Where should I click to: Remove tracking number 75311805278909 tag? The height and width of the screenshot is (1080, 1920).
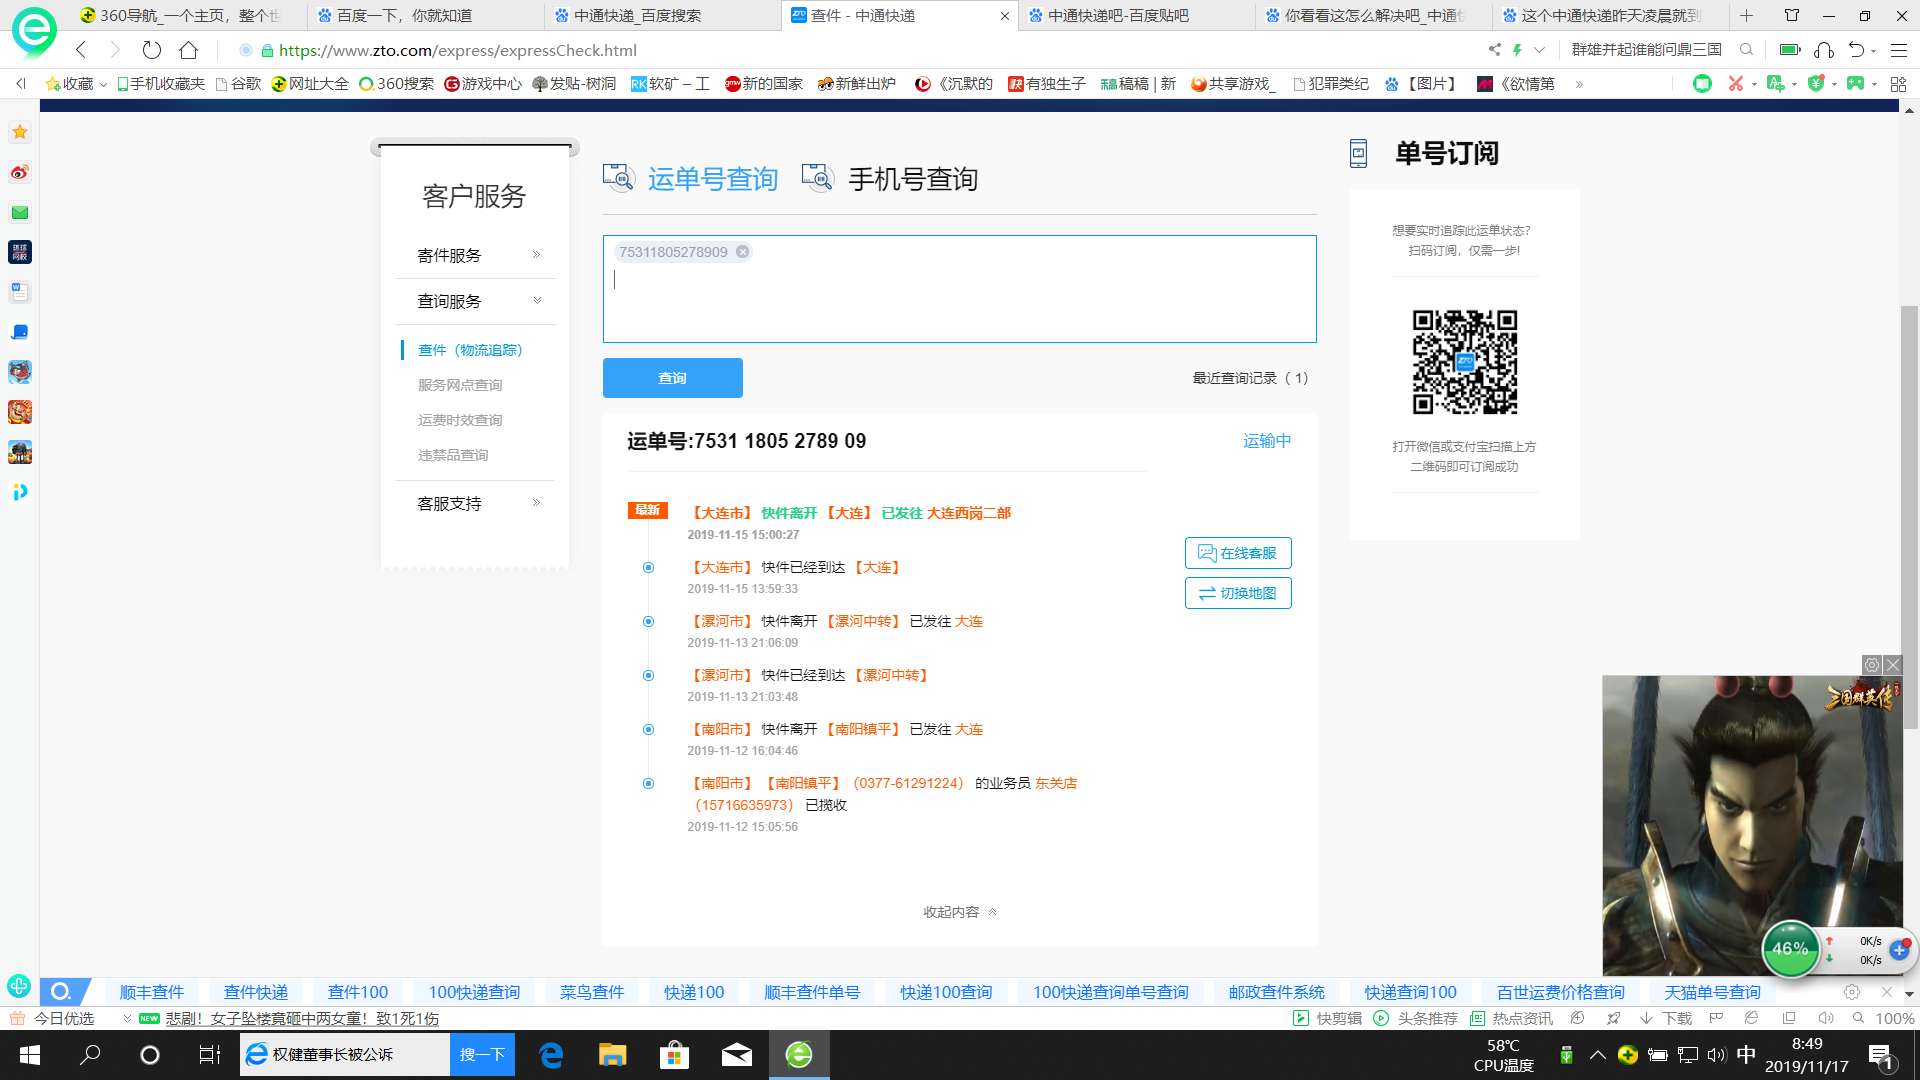[x=742, y=252]
